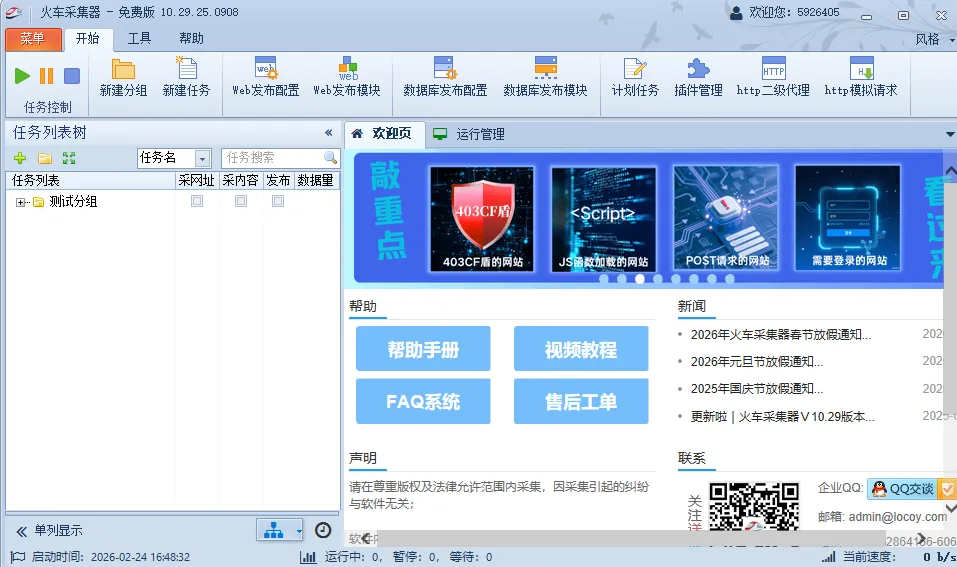This screenshot has height=567, width=957.
Task: Toggle 发布 checkbox for 测试分组
Action: tap(278, 201)
